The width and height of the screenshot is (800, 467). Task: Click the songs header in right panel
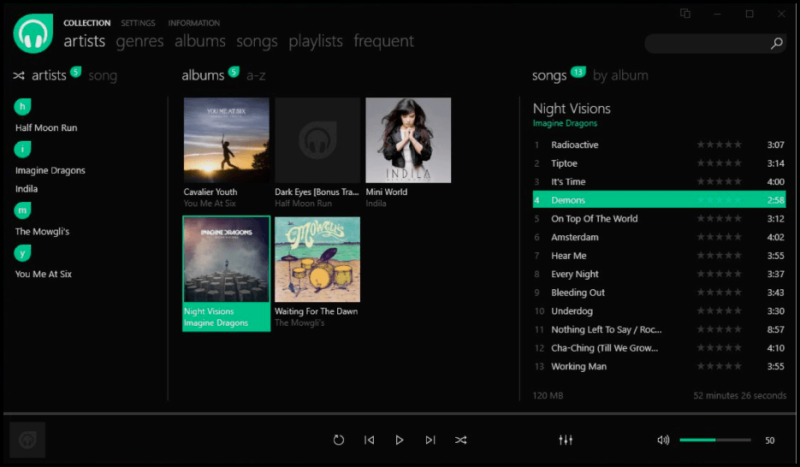tap(549, 76)
